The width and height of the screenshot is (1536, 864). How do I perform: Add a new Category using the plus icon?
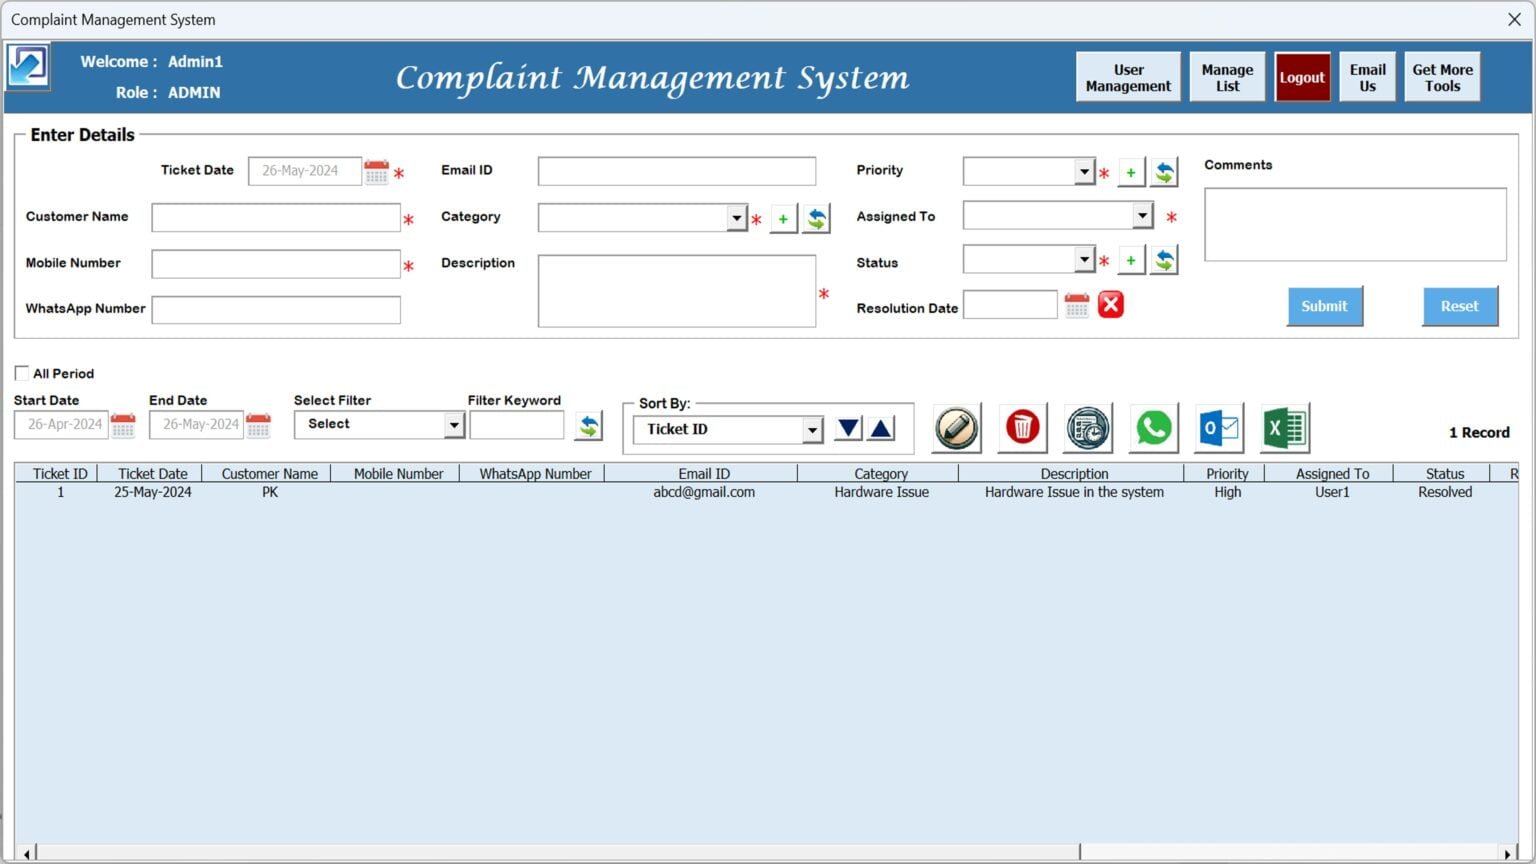(x=783, y=217)
